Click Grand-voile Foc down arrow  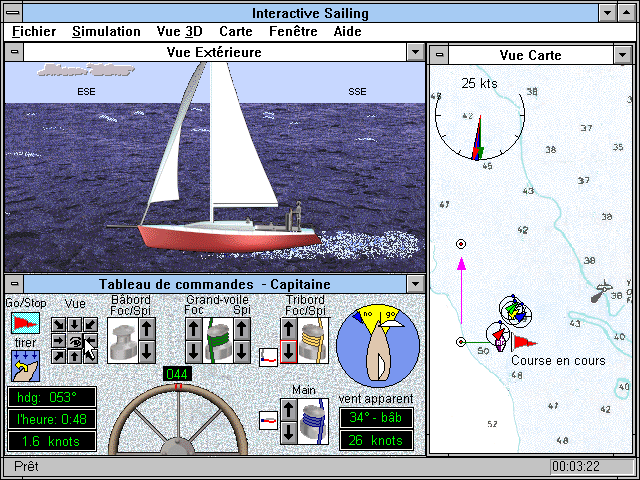pos(194,352)
